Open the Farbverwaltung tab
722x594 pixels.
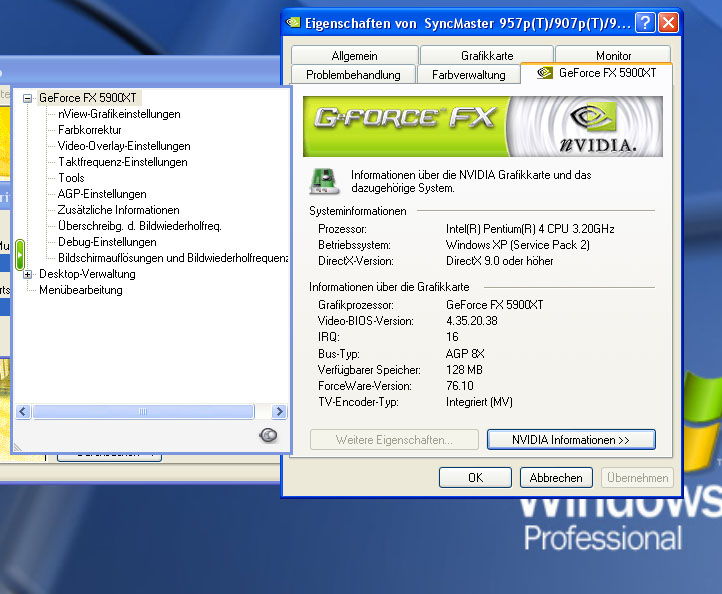point(469,75)
